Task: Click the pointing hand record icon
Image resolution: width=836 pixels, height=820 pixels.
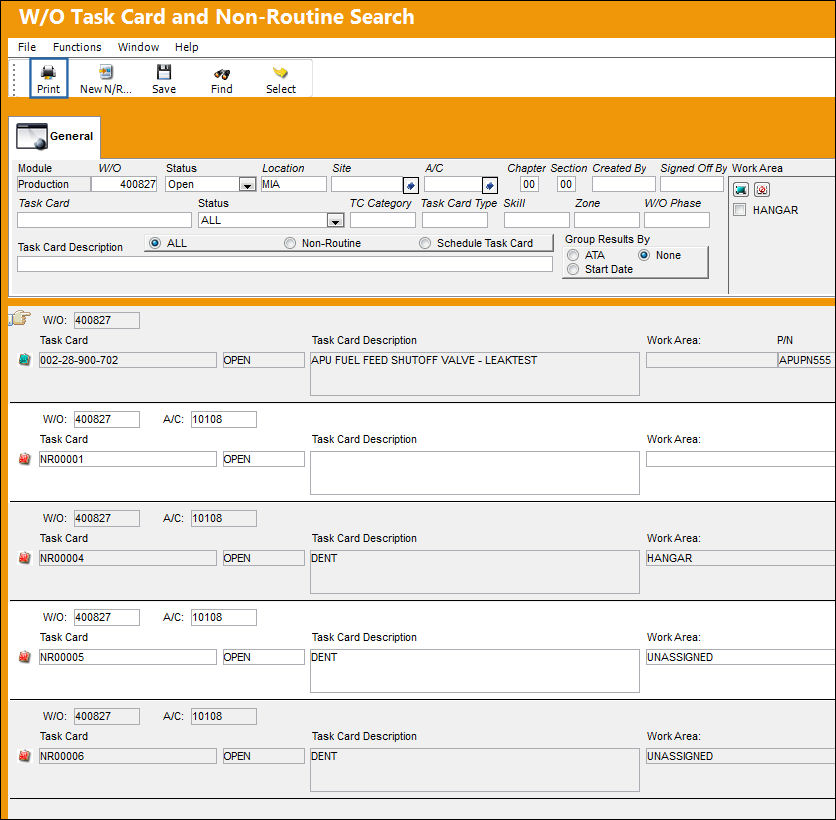Action: click(20, 318)
